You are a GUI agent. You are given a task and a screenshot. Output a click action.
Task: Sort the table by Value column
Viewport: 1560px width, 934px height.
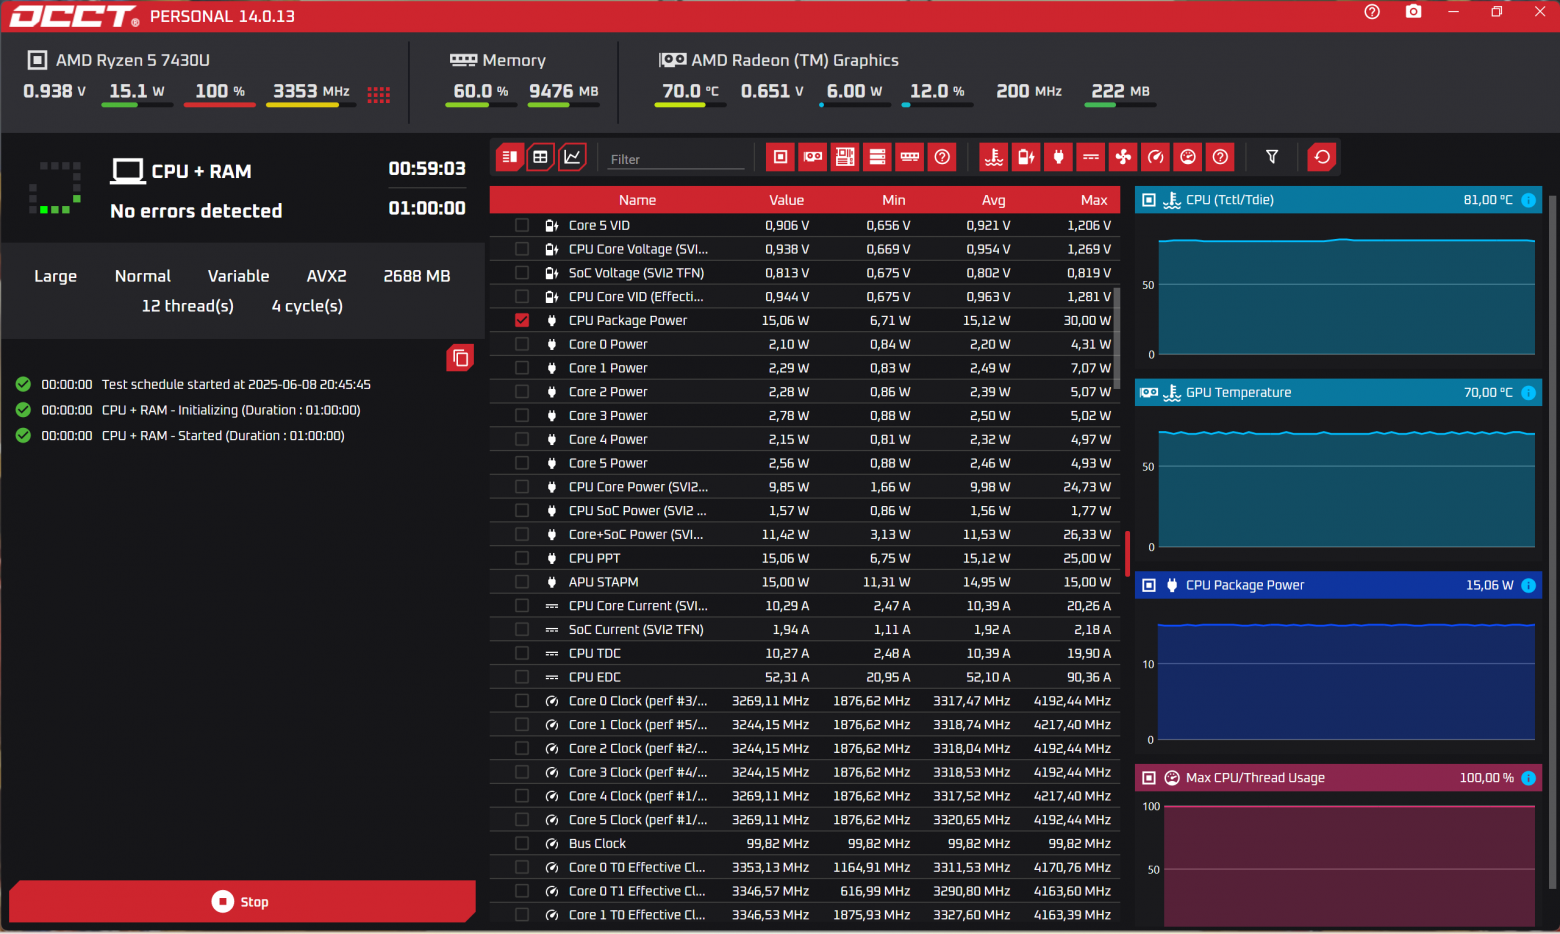(786, 200)
